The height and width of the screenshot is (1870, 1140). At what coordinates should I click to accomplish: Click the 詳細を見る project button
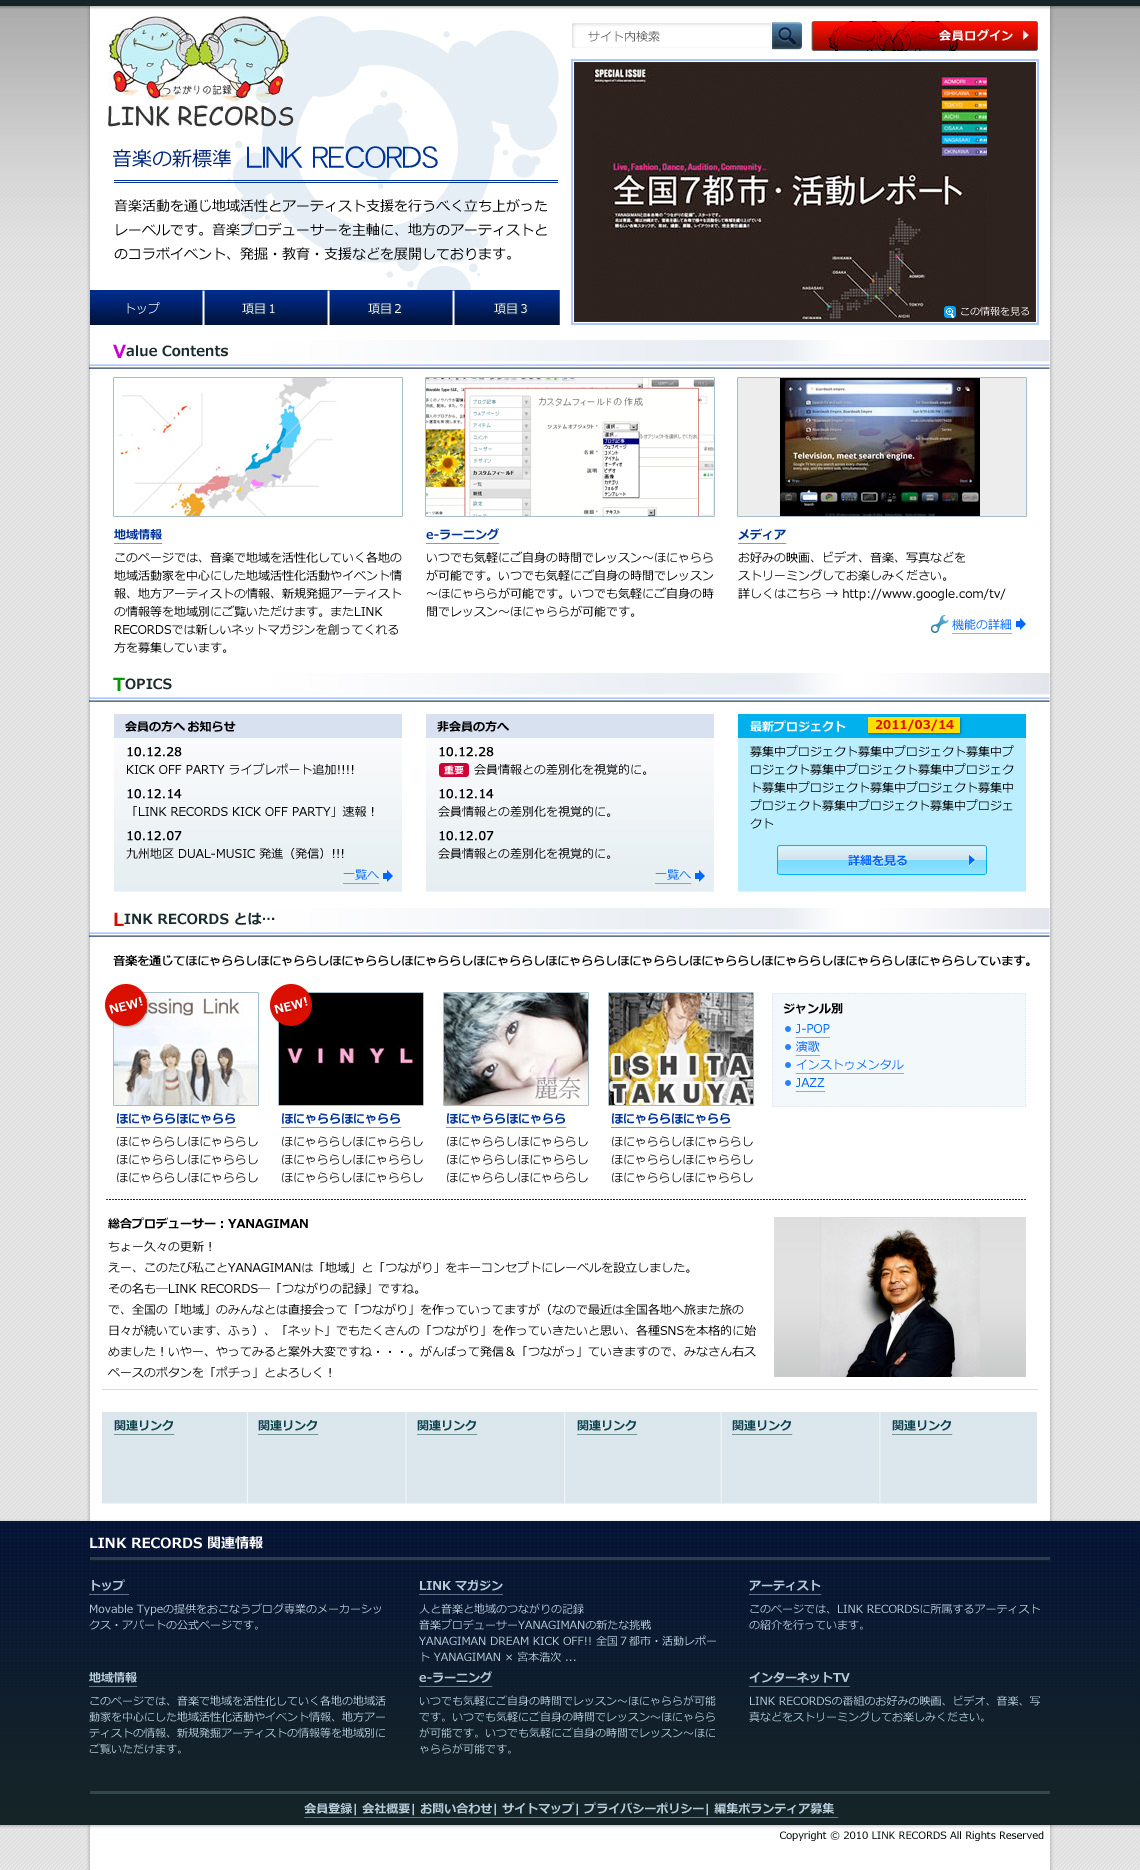point(882,860)
